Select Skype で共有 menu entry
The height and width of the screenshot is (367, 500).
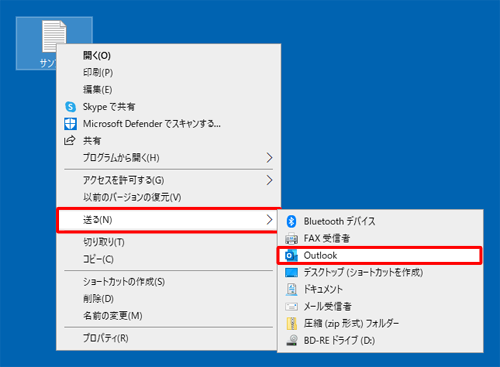point(169,107)
